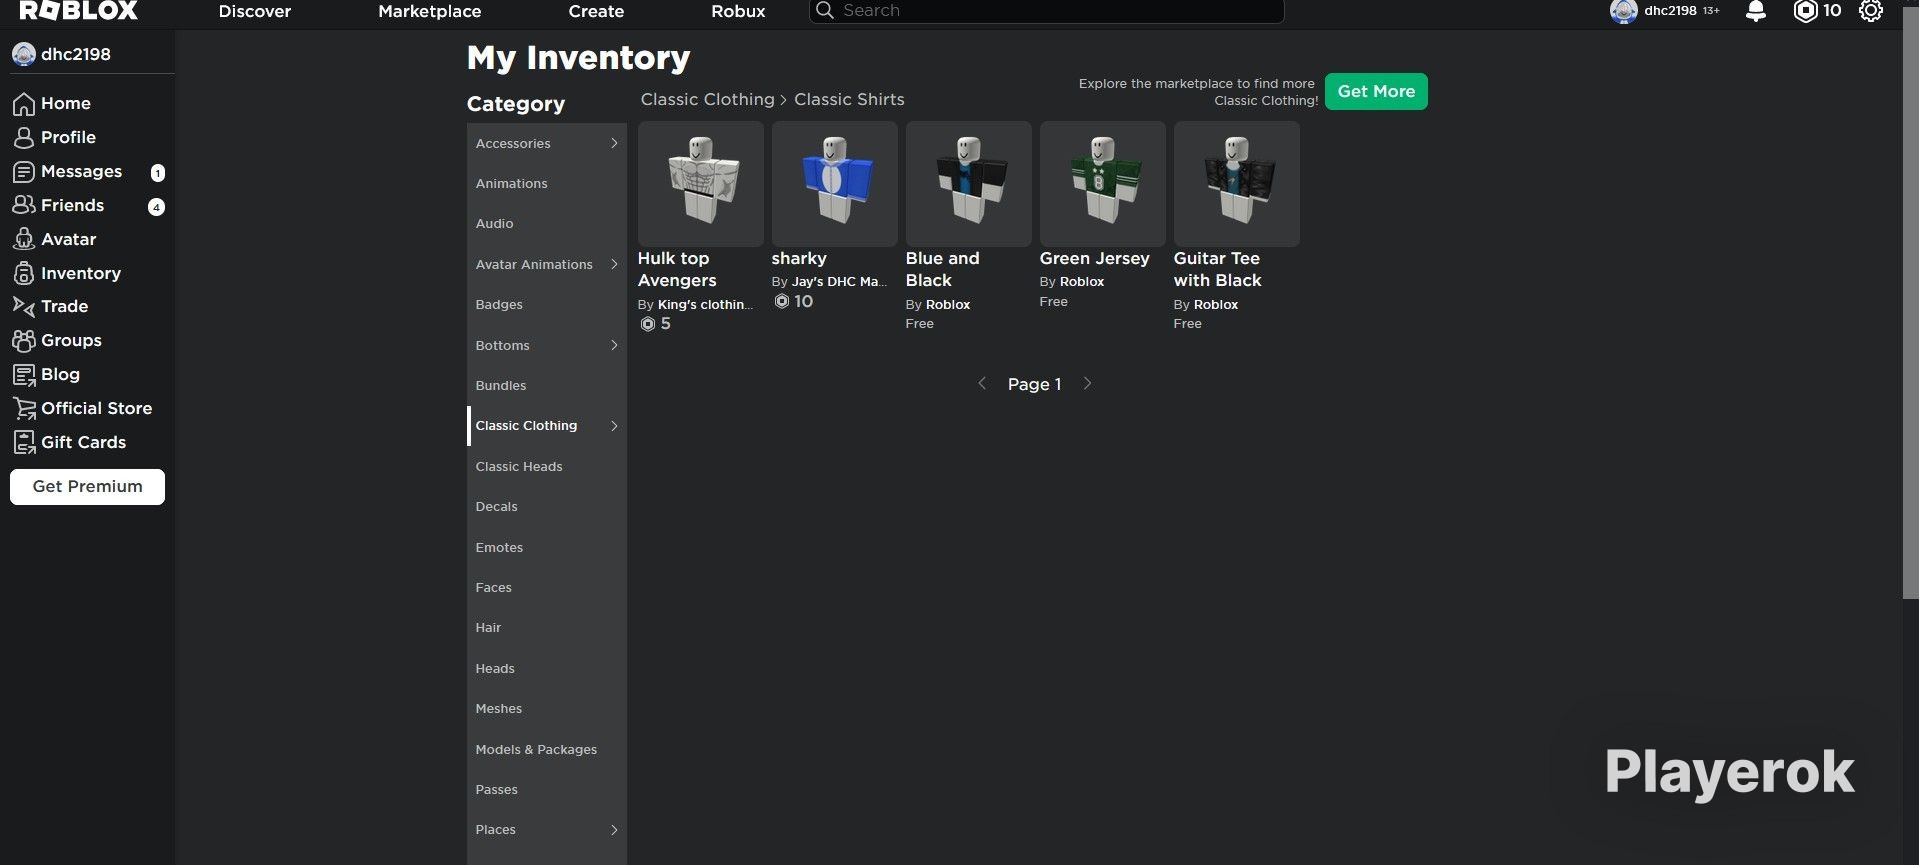The image size is (1919, 865).
Task: Click the Blog icon in the sidebar
Action: point(24,374)
